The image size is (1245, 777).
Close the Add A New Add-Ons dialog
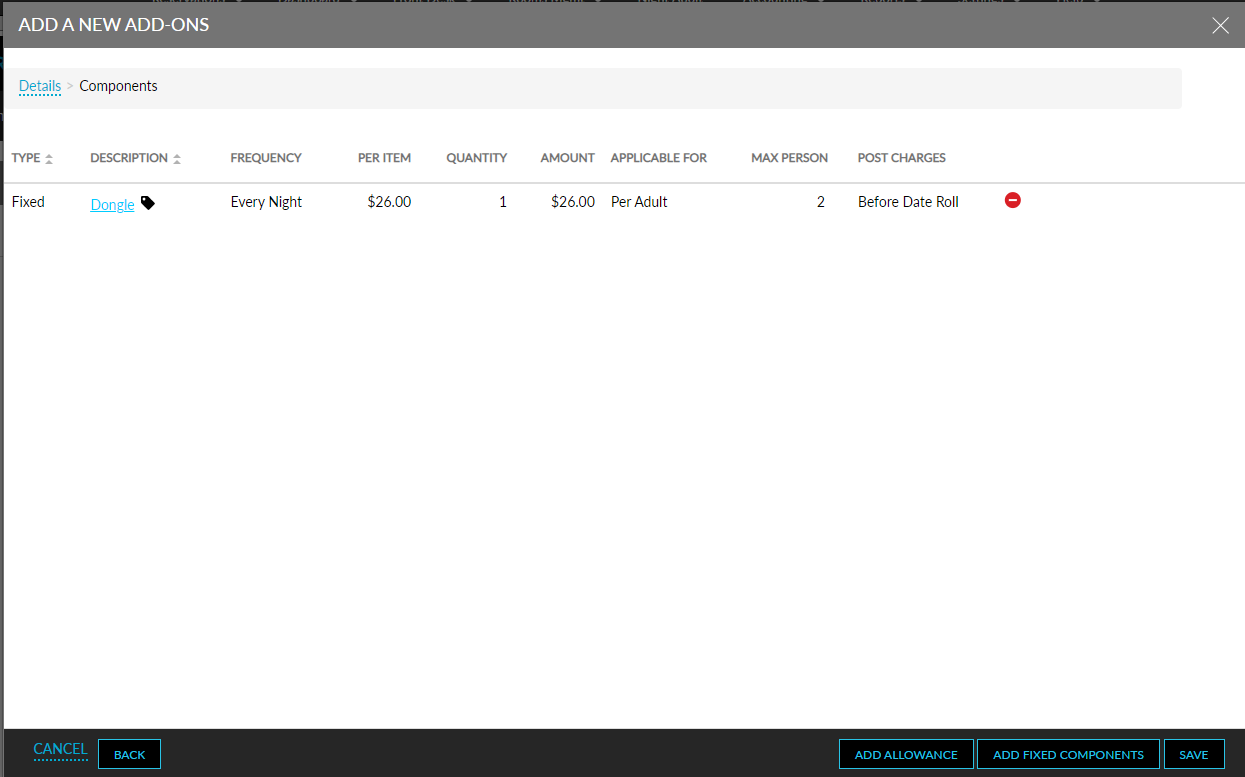1220,25
